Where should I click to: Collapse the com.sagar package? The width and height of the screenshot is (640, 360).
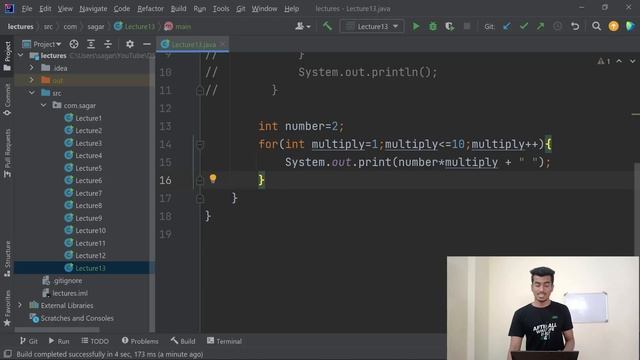pyautogui.click(x=43, y=105)
